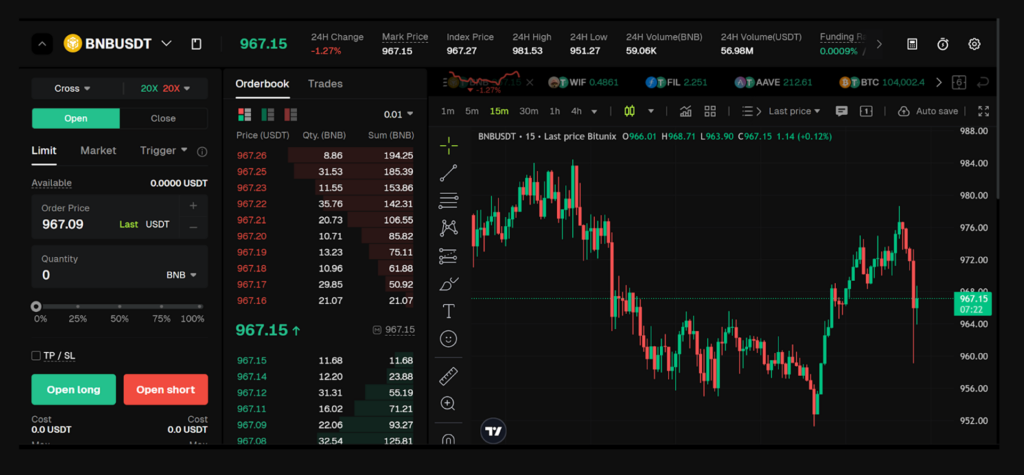1024x475 pixels.
Task: Select the brush drawing tool
Action: click(449, 284)
